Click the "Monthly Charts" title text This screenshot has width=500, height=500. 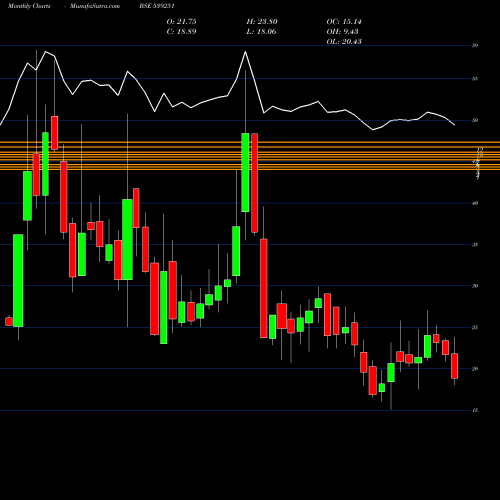[29, 6]
